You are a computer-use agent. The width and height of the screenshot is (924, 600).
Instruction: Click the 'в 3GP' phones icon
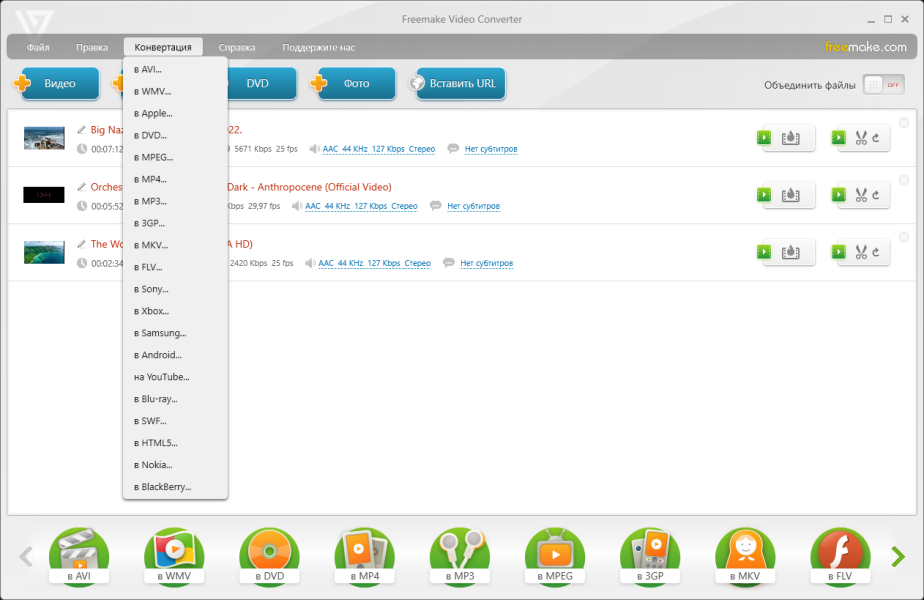(x=650, y=556)
